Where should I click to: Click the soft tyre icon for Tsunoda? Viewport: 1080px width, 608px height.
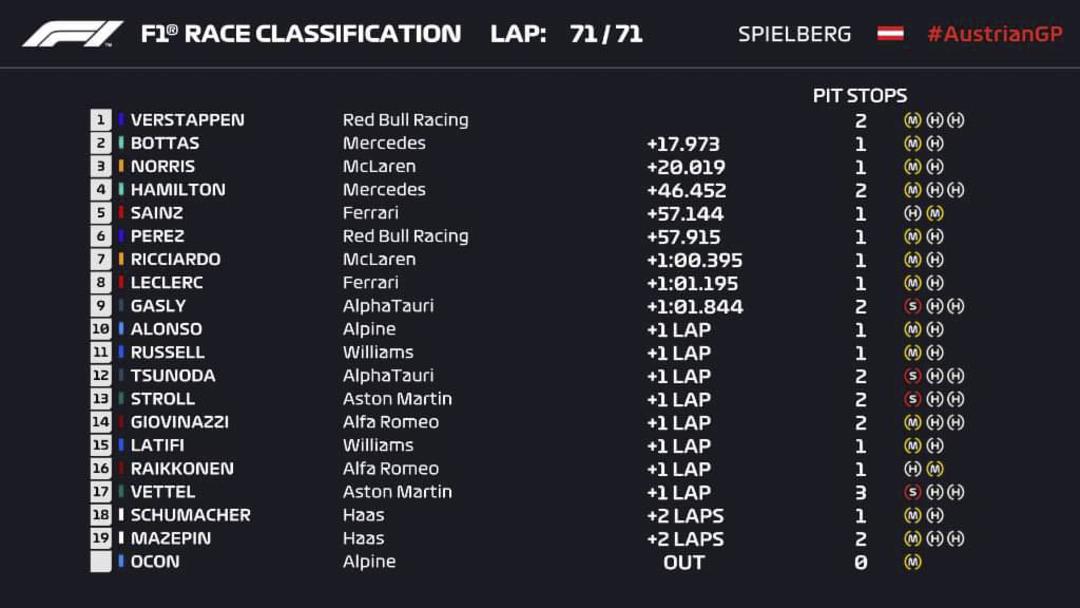click(913, 375)
